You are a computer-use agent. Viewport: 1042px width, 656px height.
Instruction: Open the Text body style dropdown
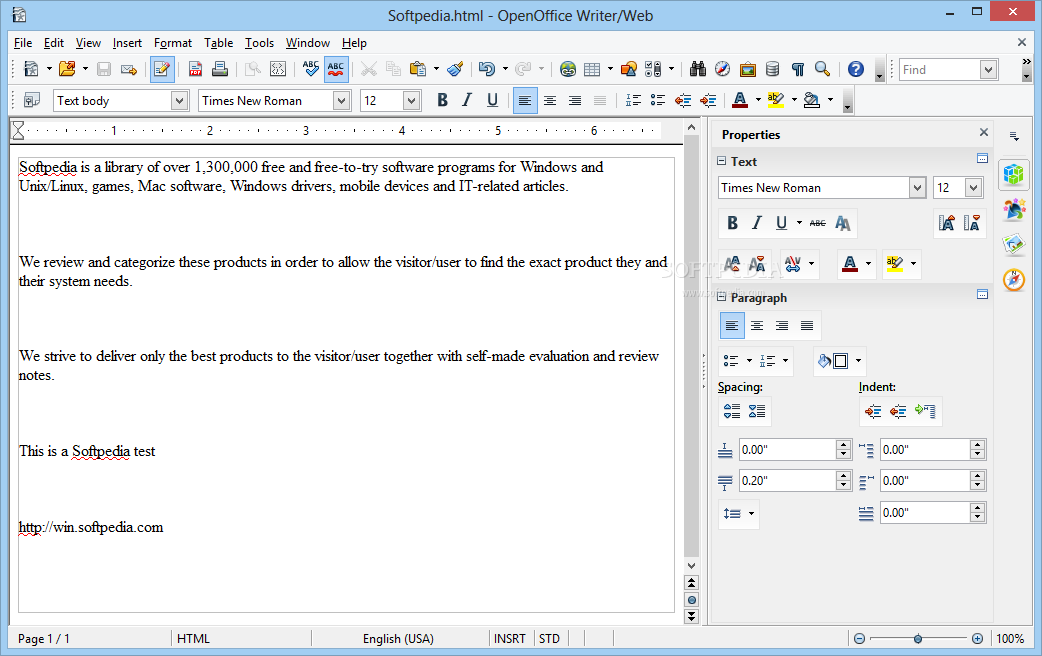point(179,100)
